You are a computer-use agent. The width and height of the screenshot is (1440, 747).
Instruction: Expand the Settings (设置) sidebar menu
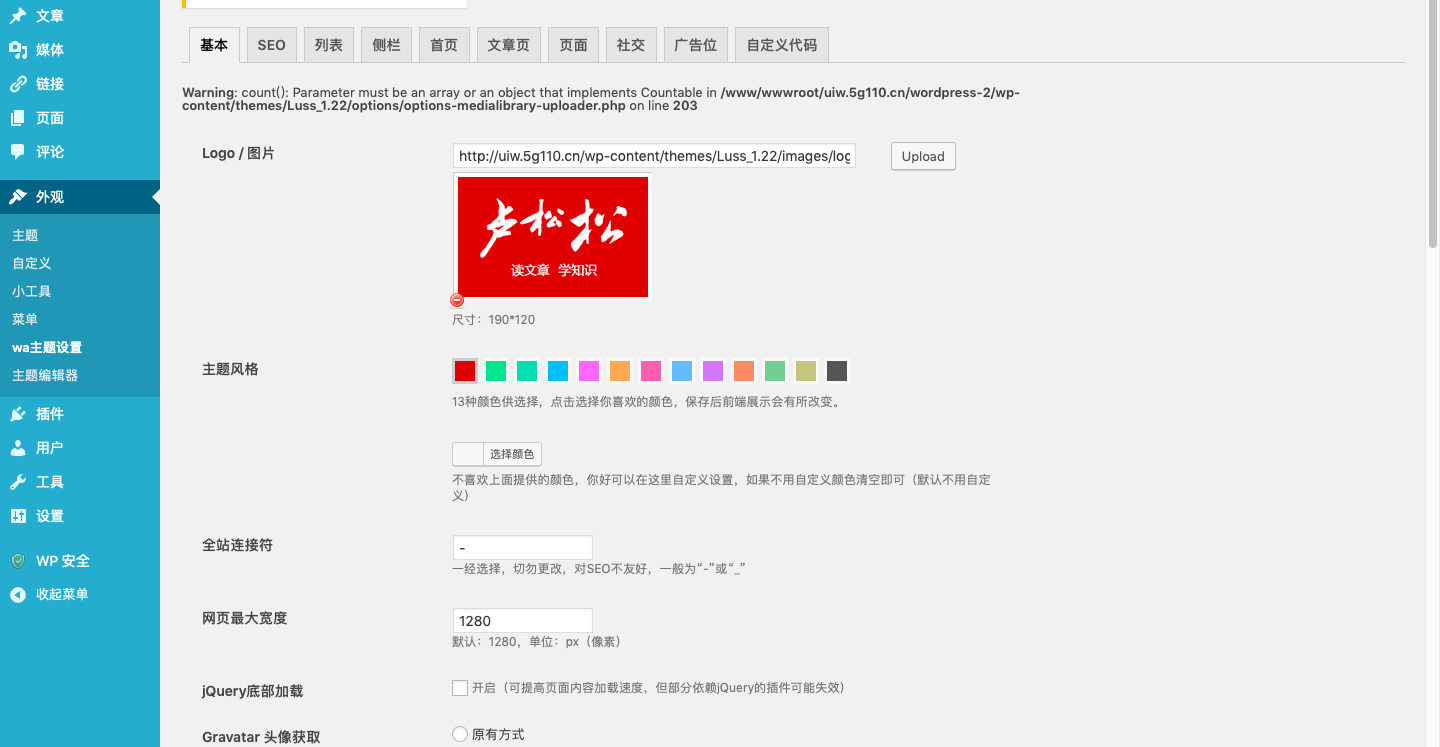coord(50,516)
